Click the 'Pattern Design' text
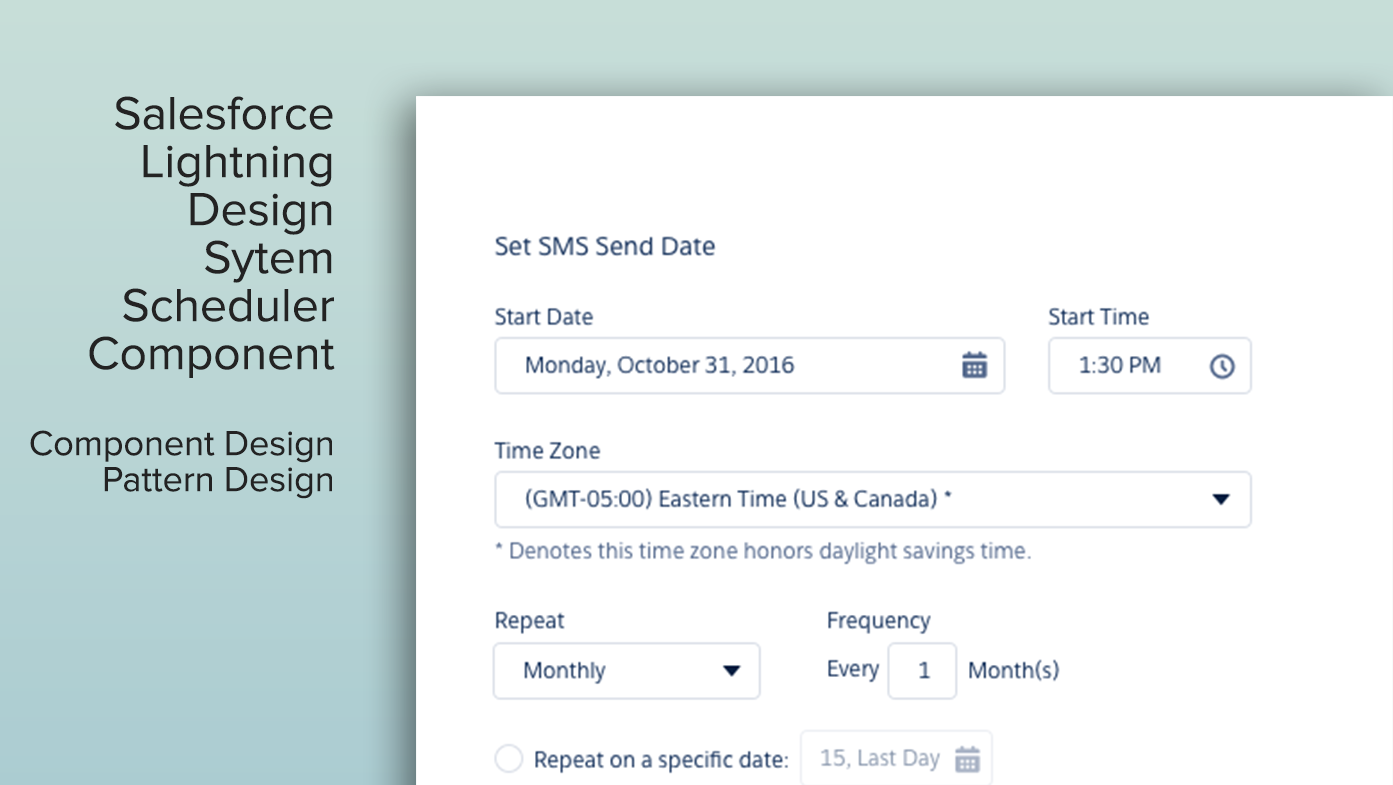Screen dimensions: 1393x785 pos(218,480)
